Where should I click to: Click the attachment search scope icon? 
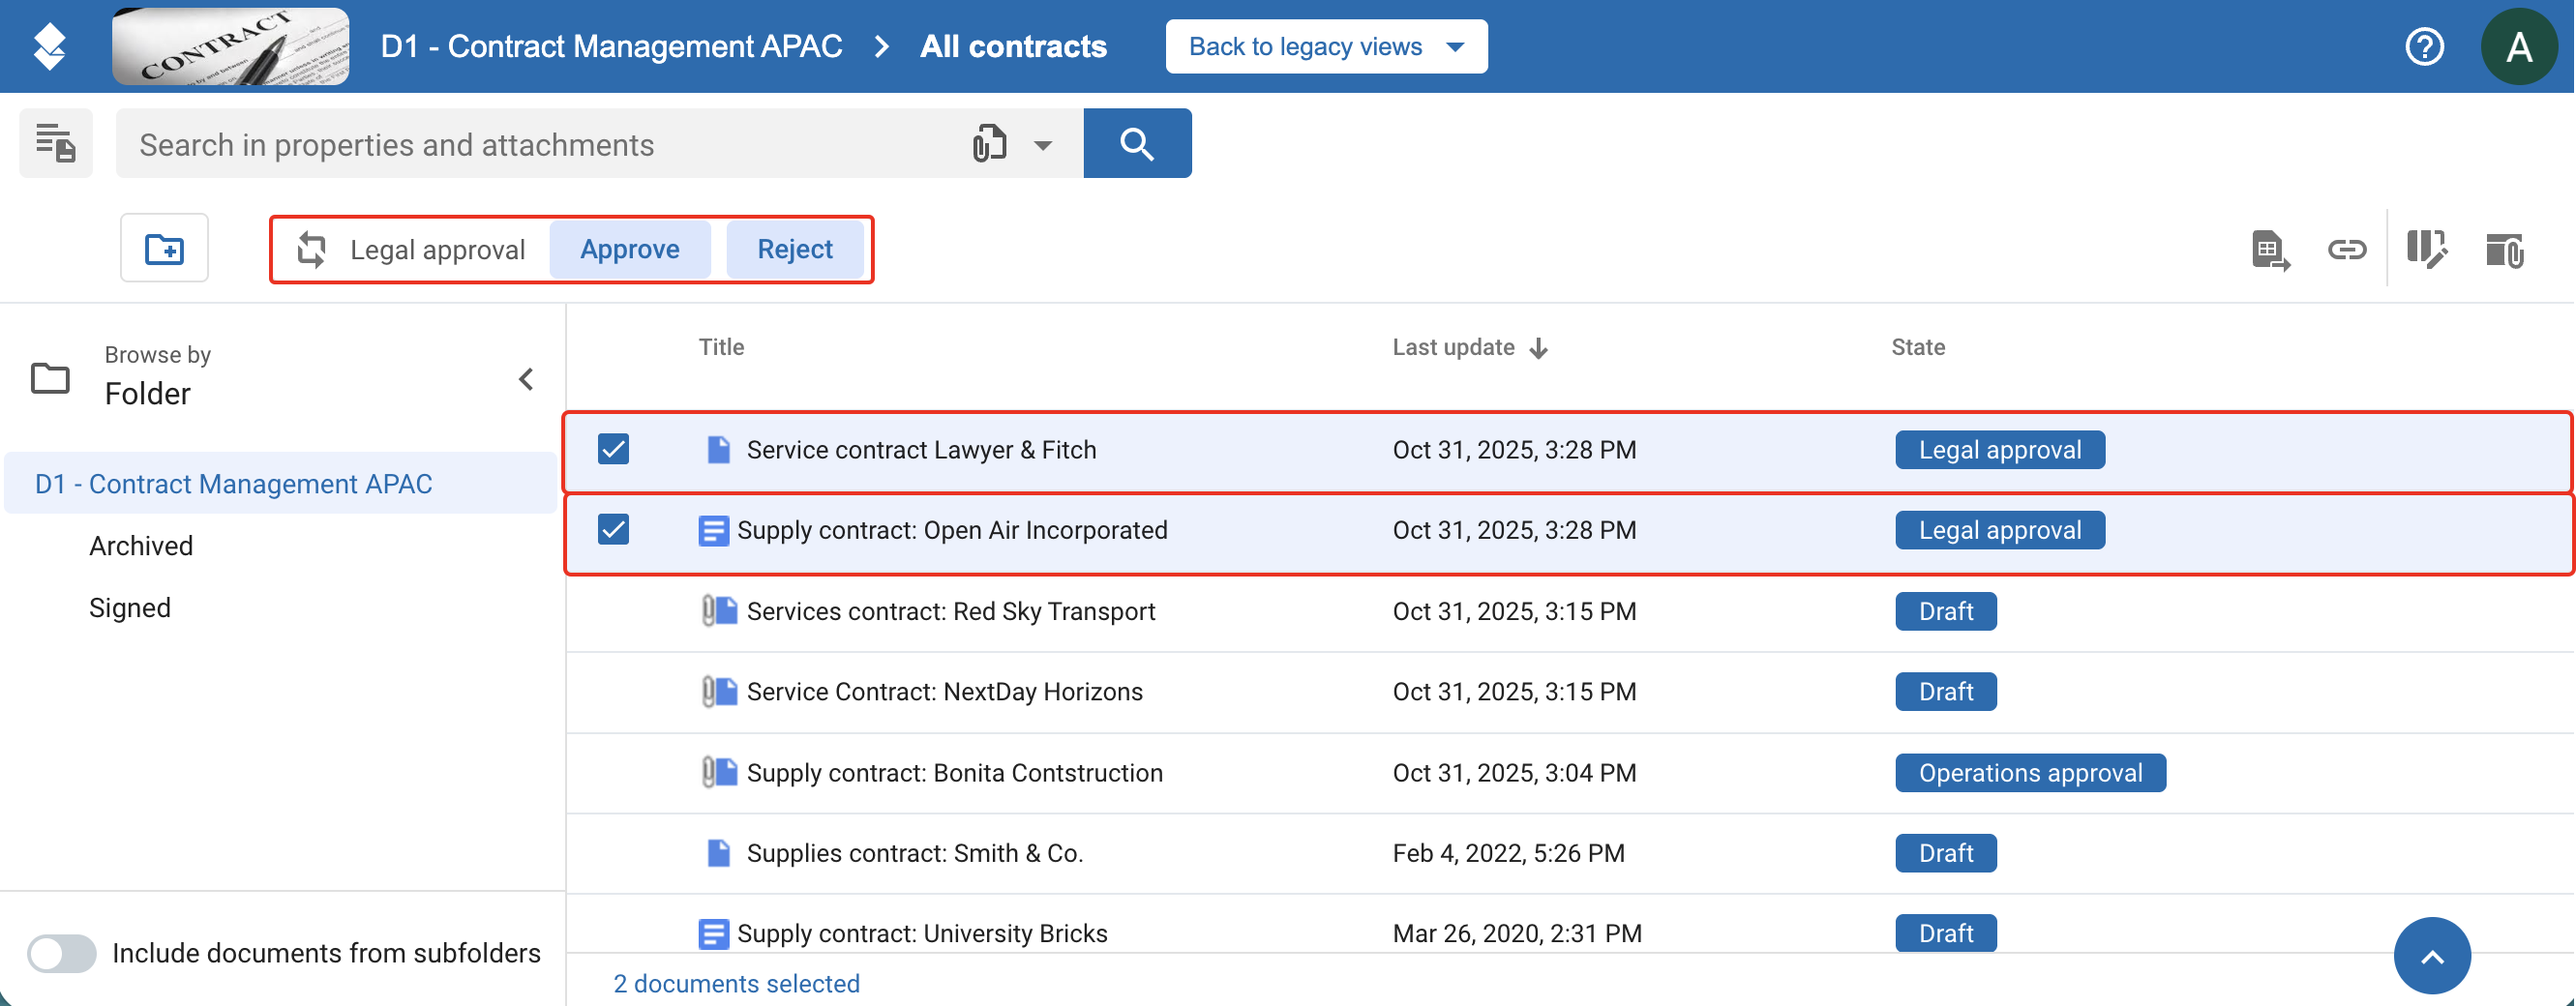(989, 144)
